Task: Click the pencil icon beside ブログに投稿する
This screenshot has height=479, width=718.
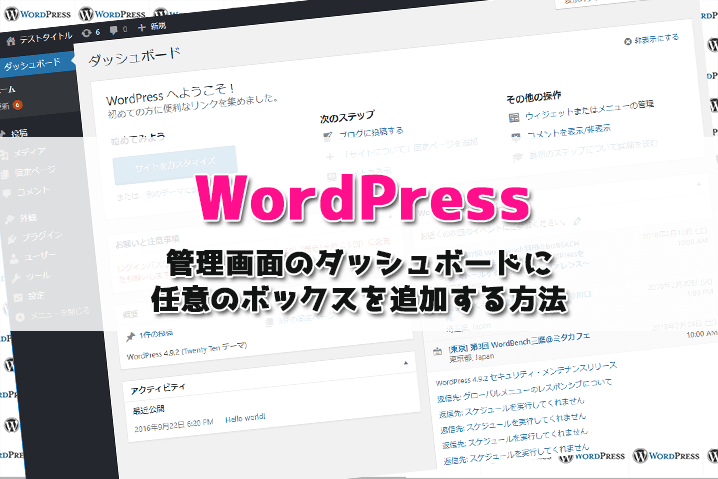Action: click(327, 136)
